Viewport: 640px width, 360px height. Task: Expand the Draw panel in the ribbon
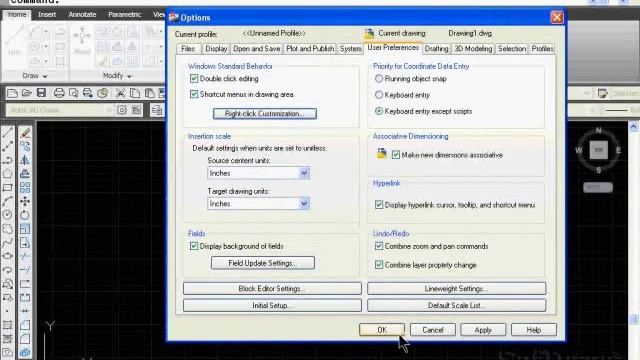pos(35,76)
